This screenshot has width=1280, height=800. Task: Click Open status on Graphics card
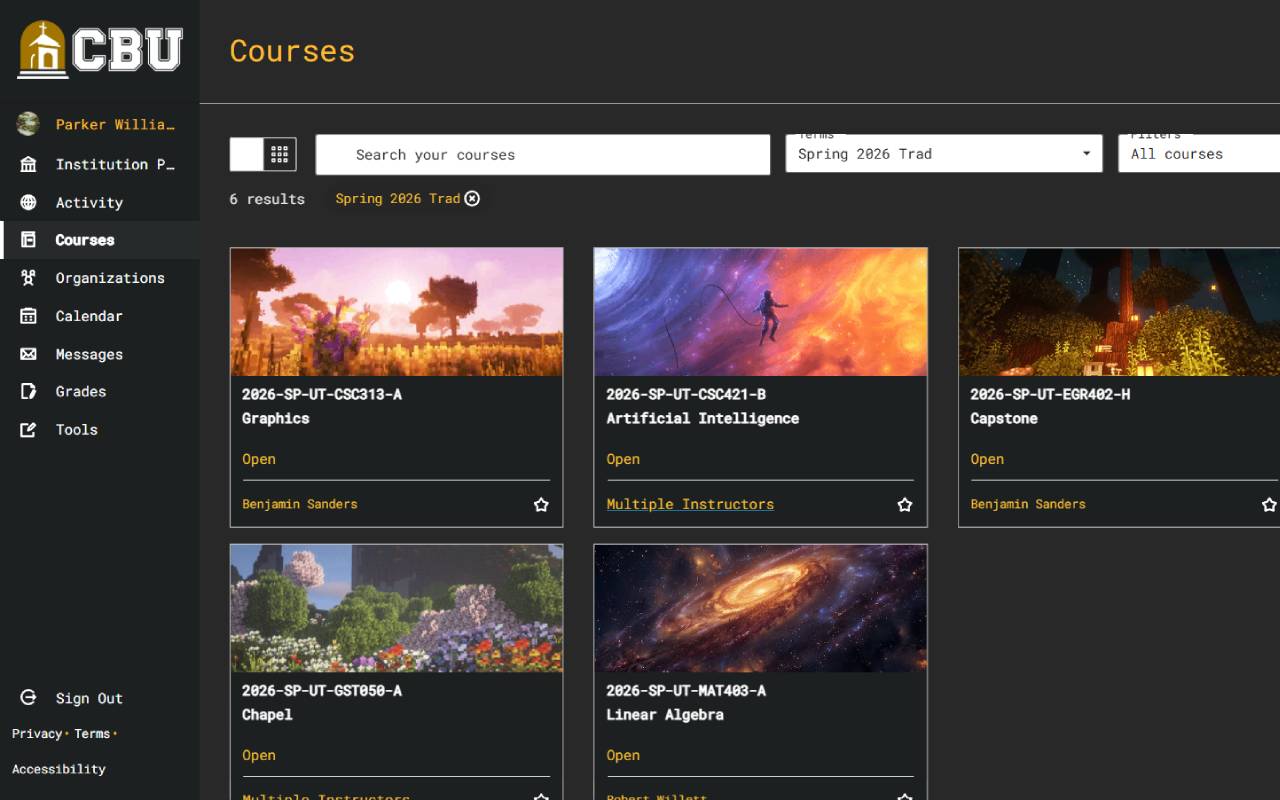259,459
